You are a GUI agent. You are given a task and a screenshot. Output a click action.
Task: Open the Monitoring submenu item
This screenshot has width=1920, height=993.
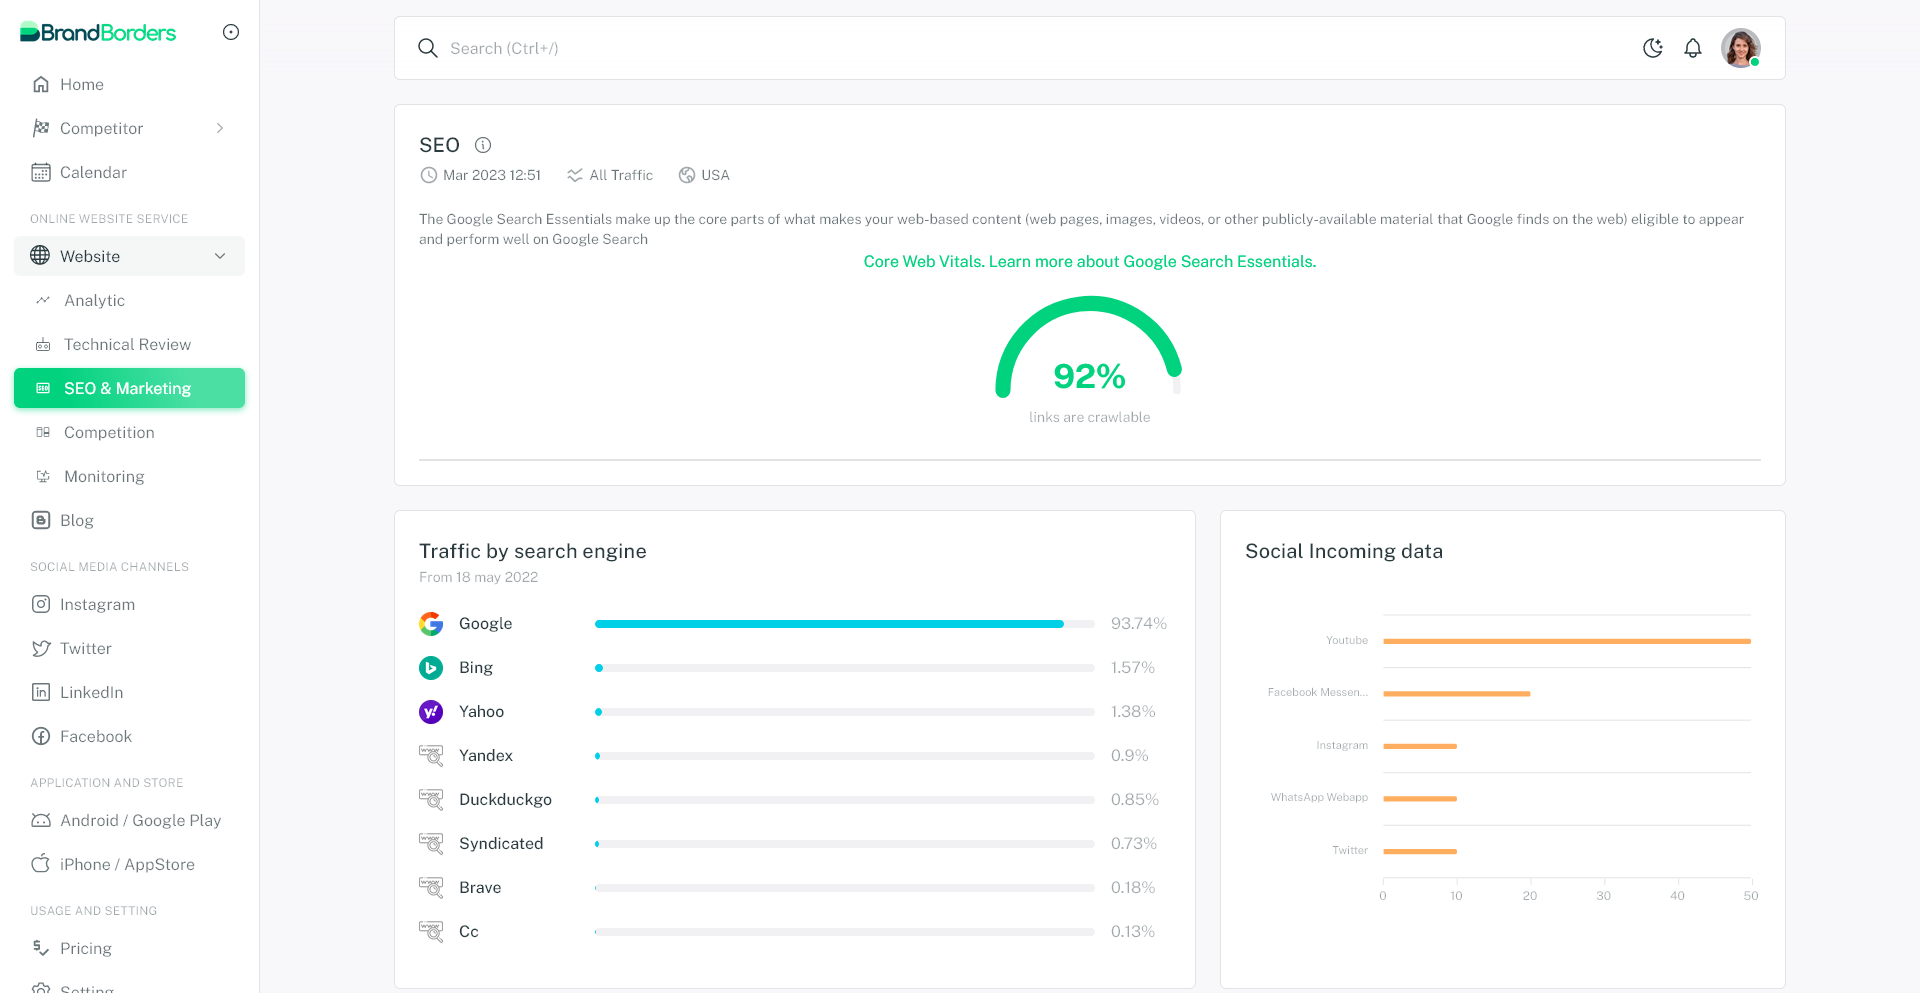tap(129, 476)
